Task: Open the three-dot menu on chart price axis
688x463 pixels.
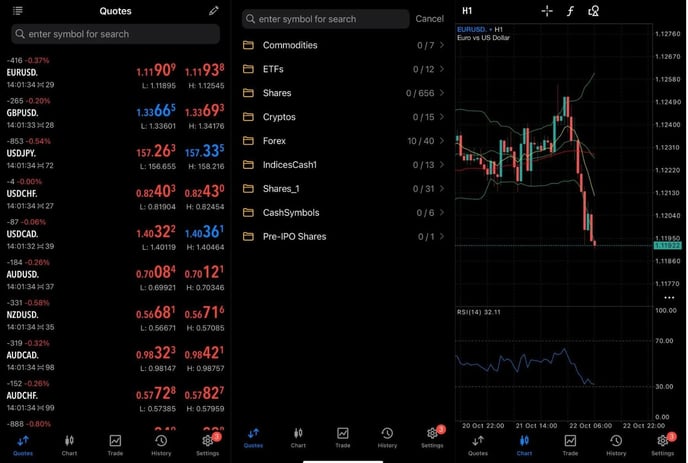Action: [x=669, y=298]
